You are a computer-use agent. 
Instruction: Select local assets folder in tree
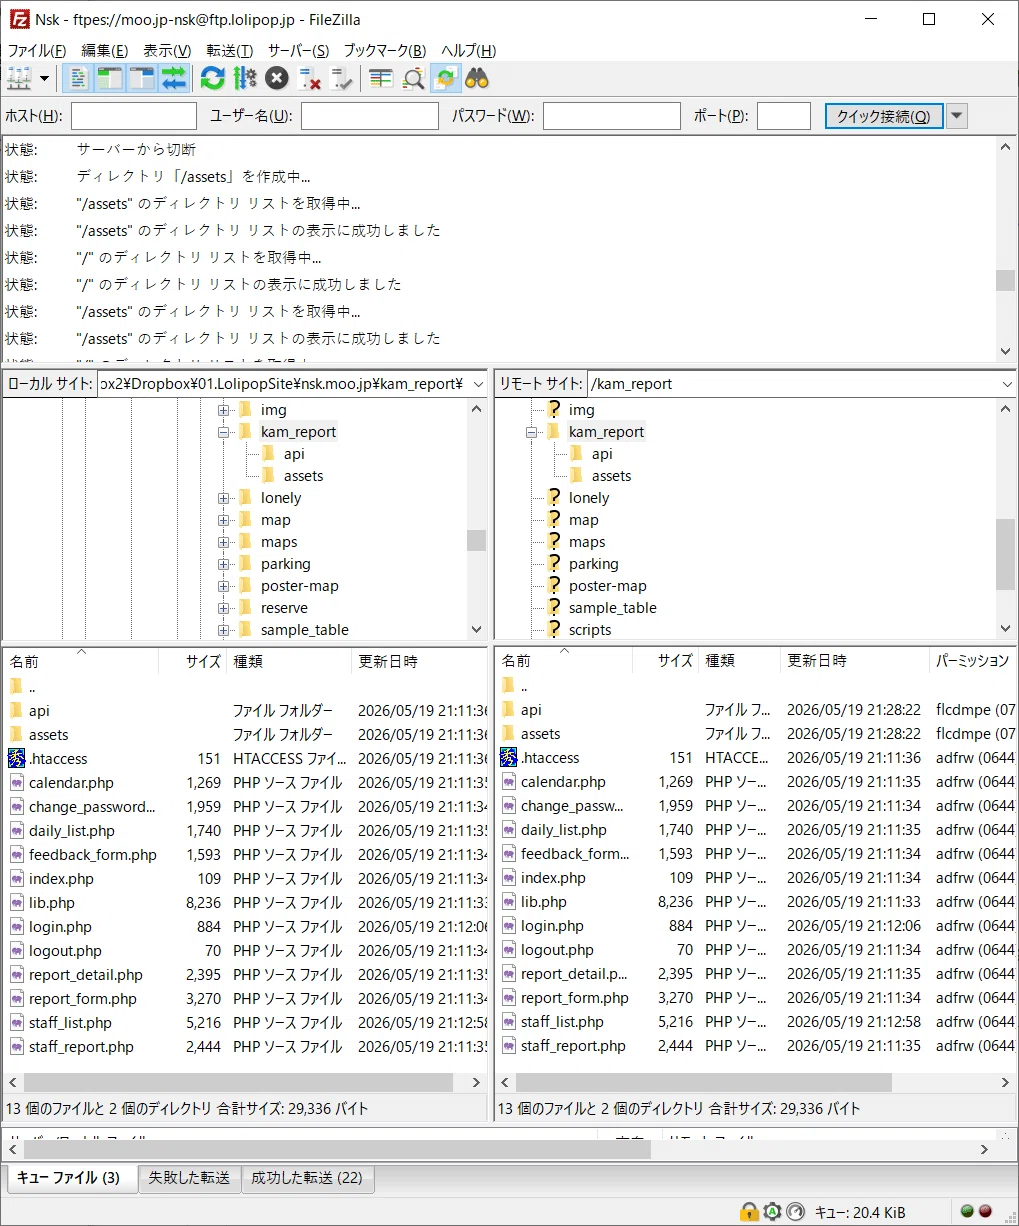click(303, 476)
